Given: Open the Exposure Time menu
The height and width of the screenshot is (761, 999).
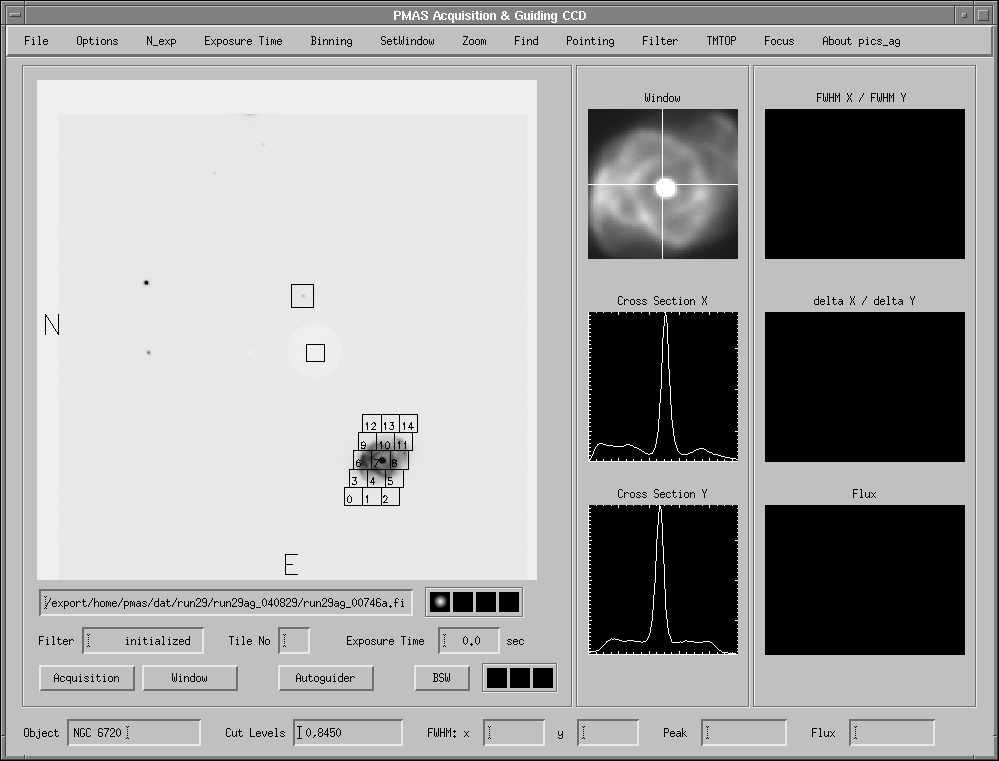Looking at the screenshot, I should click(243, 41).
